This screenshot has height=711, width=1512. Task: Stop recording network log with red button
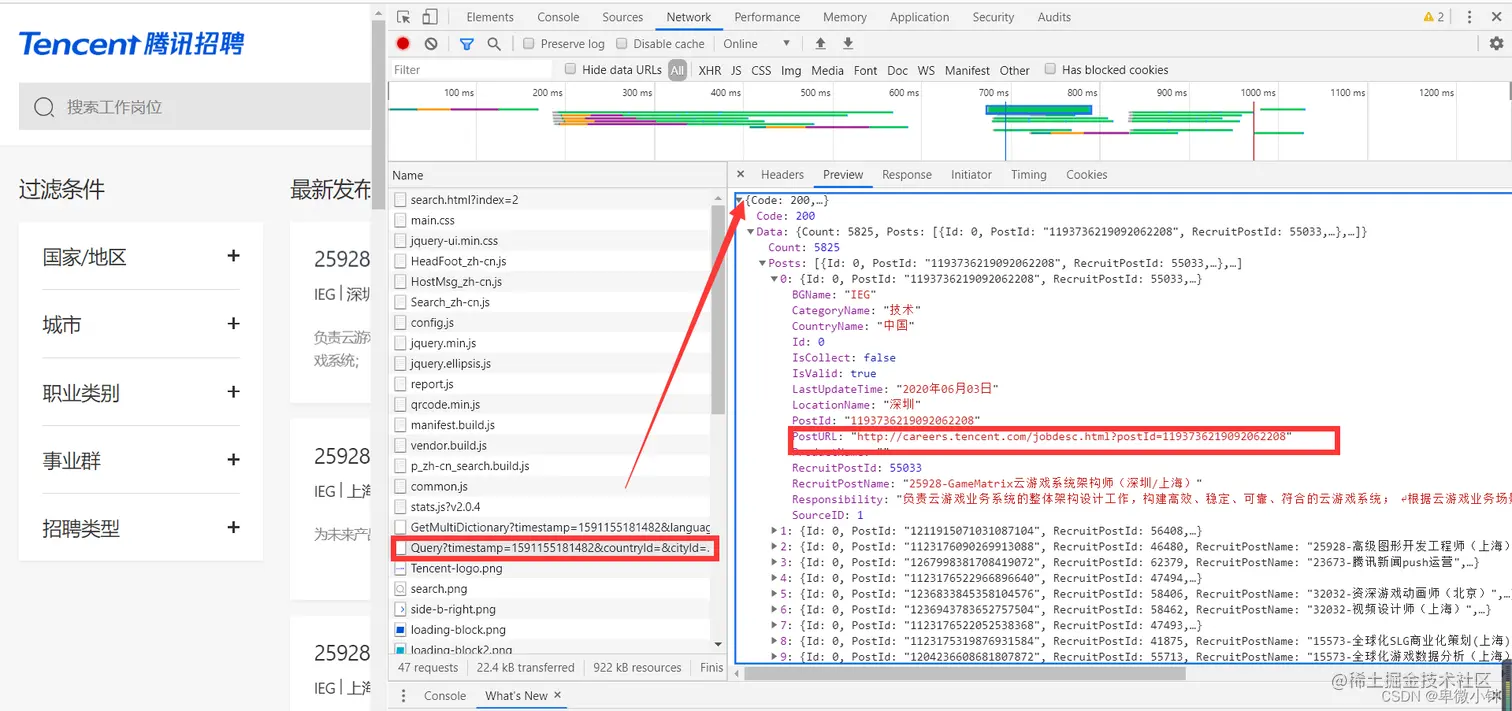(x=403, y=44)
